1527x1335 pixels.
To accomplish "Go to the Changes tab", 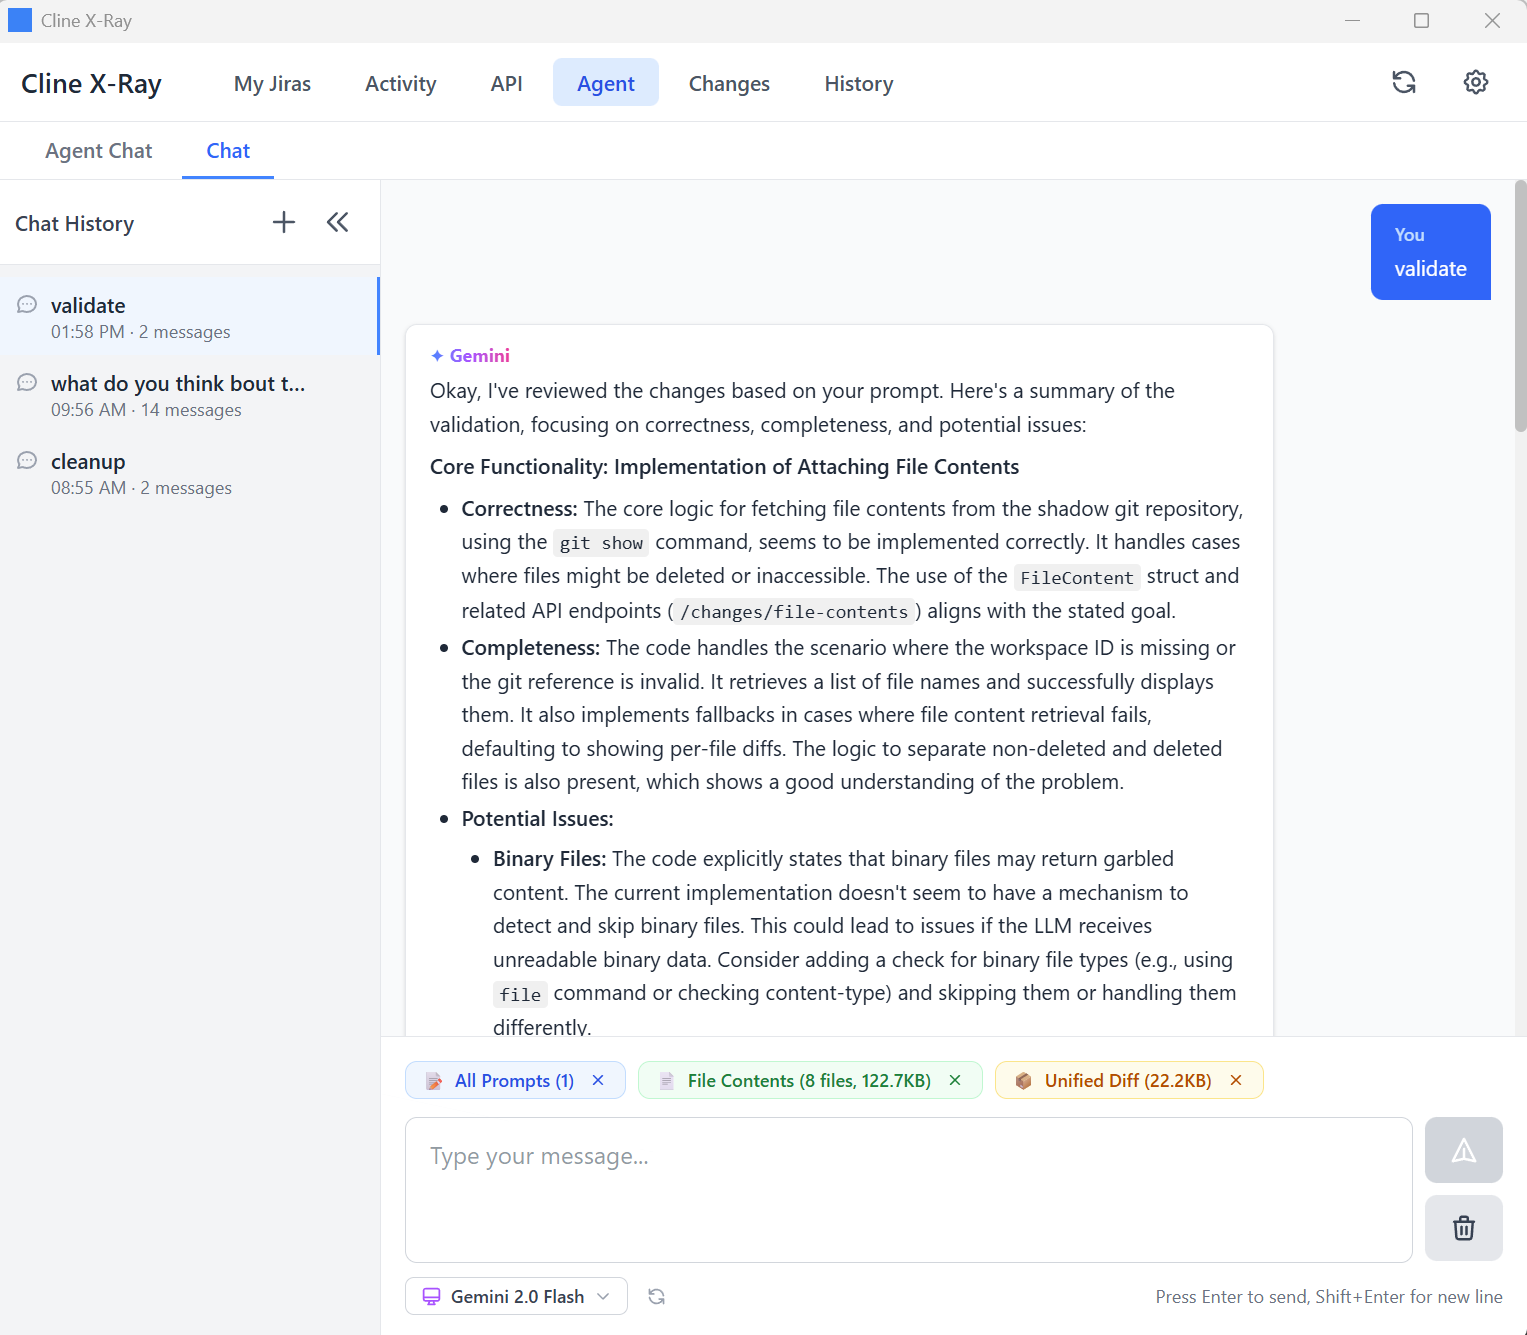I will coord(729,84).
